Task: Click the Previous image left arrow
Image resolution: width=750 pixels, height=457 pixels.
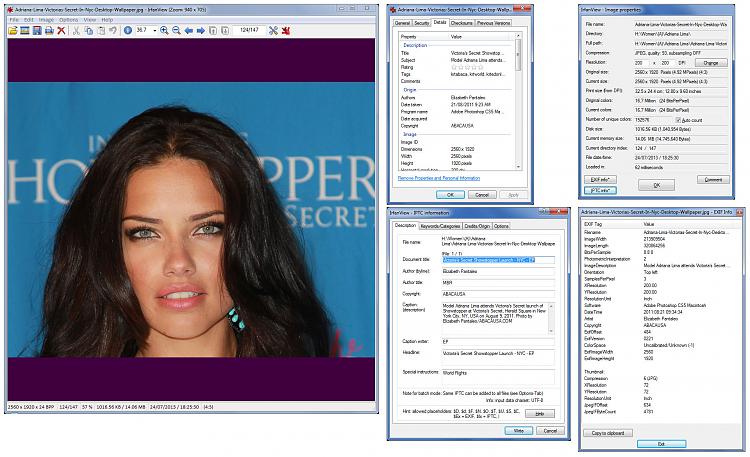Action: [189, 31]
